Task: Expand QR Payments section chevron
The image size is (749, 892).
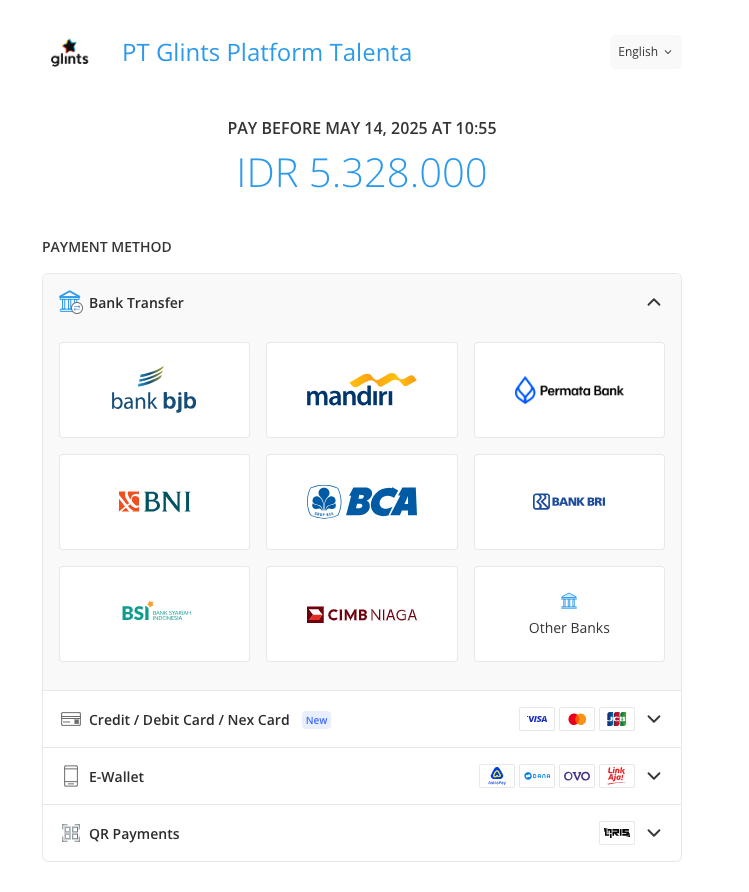Action: tap(654, 833)
